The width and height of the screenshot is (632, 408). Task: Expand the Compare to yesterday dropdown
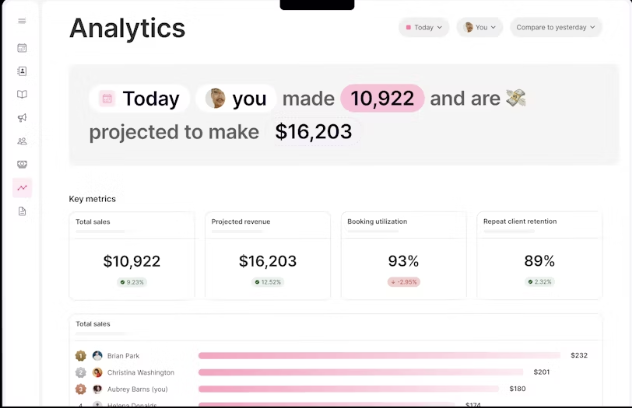556,27
